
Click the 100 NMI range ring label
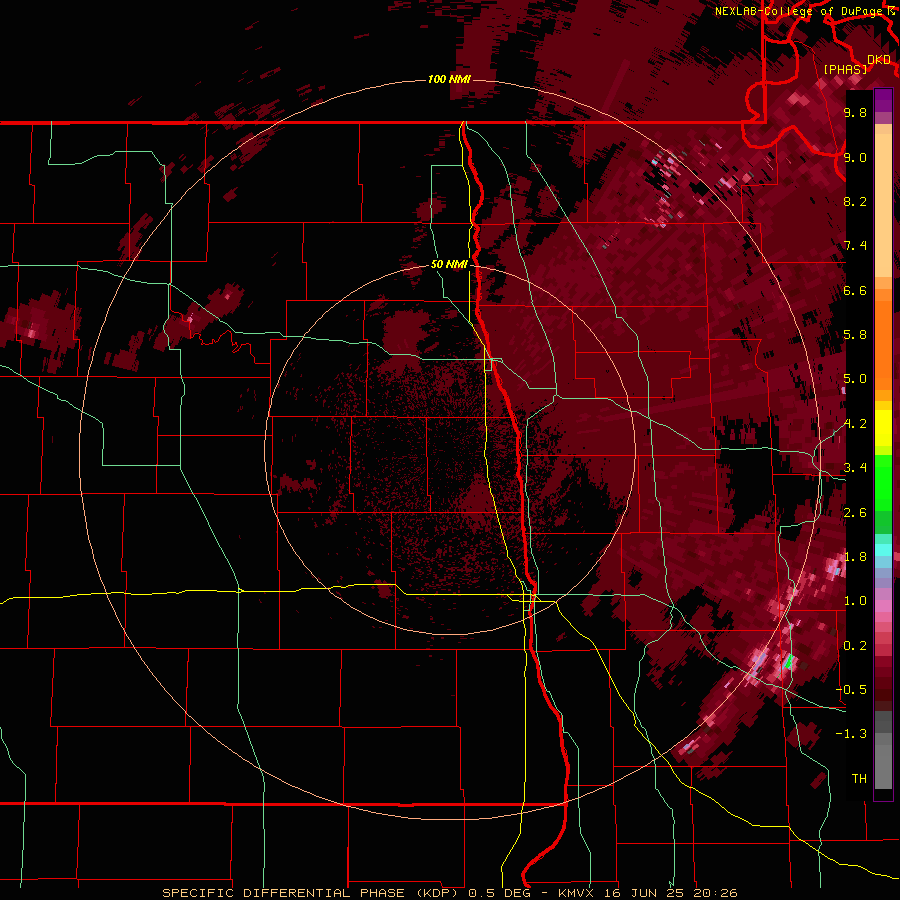(x=449, y=79)
